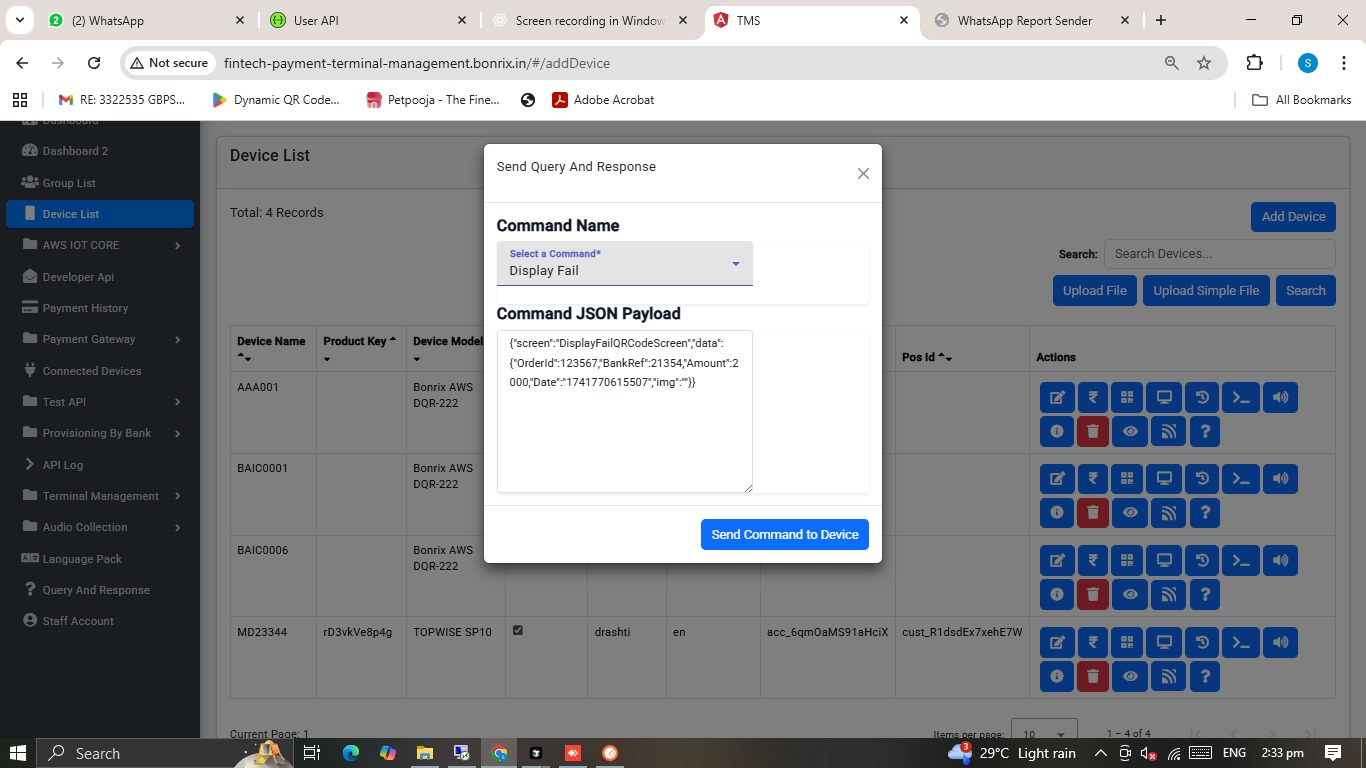
Task: Click question mark icon for BAIC0006
Action: click(x=1205, y=595)
